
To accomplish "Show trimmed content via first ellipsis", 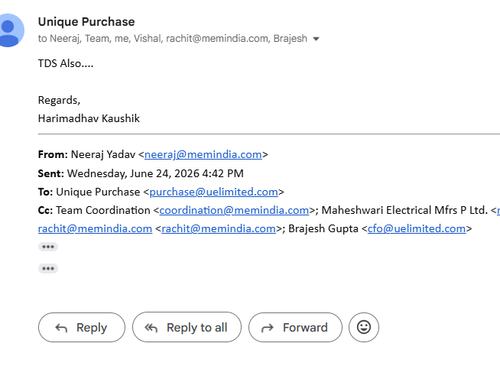I will pos(48,247).
